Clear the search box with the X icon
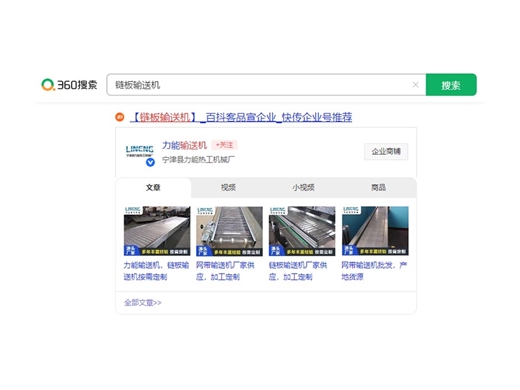The height and width of the screenshot is (390, 520). coord(415,85)
